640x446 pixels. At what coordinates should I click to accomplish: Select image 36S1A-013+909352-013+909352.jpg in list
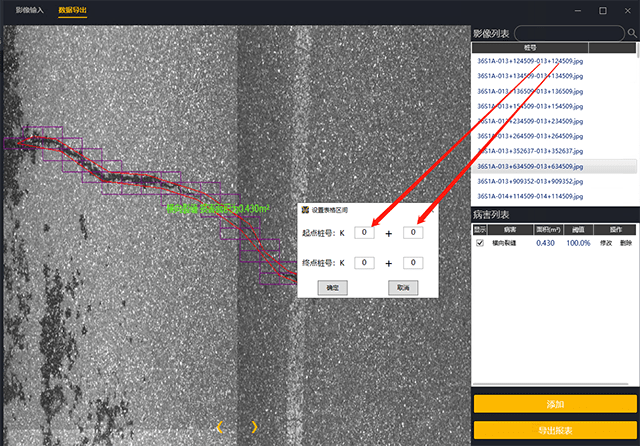530,181
